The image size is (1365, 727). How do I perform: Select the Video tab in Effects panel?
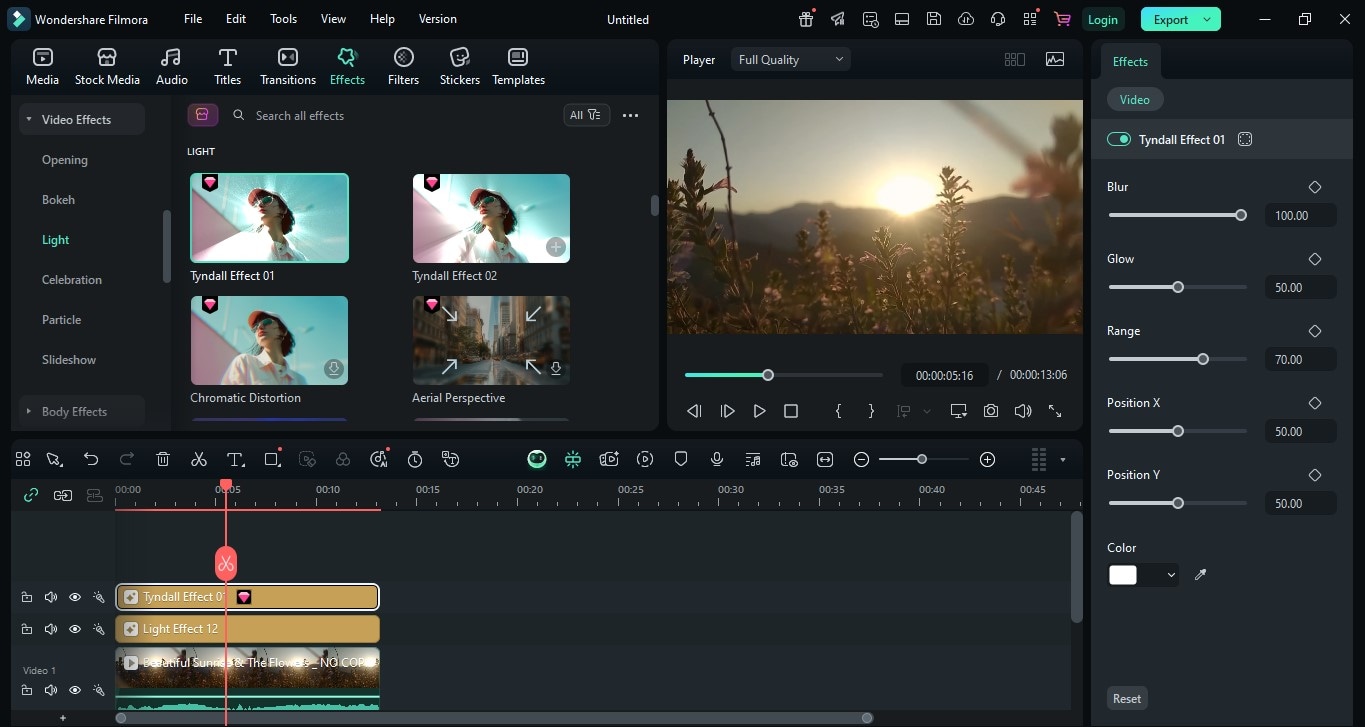tap(1135, 99)
